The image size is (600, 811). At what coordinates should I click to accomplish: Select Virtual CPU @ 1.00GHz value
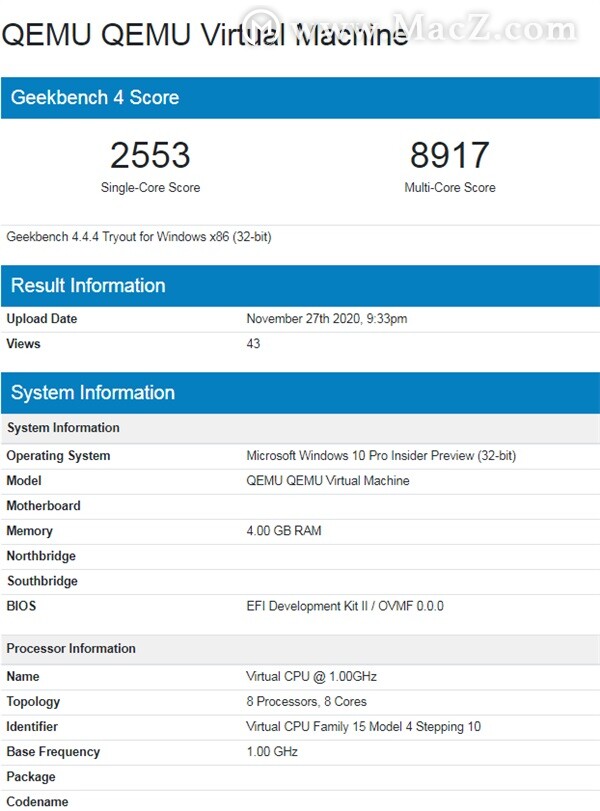click(x=311, y=677)
